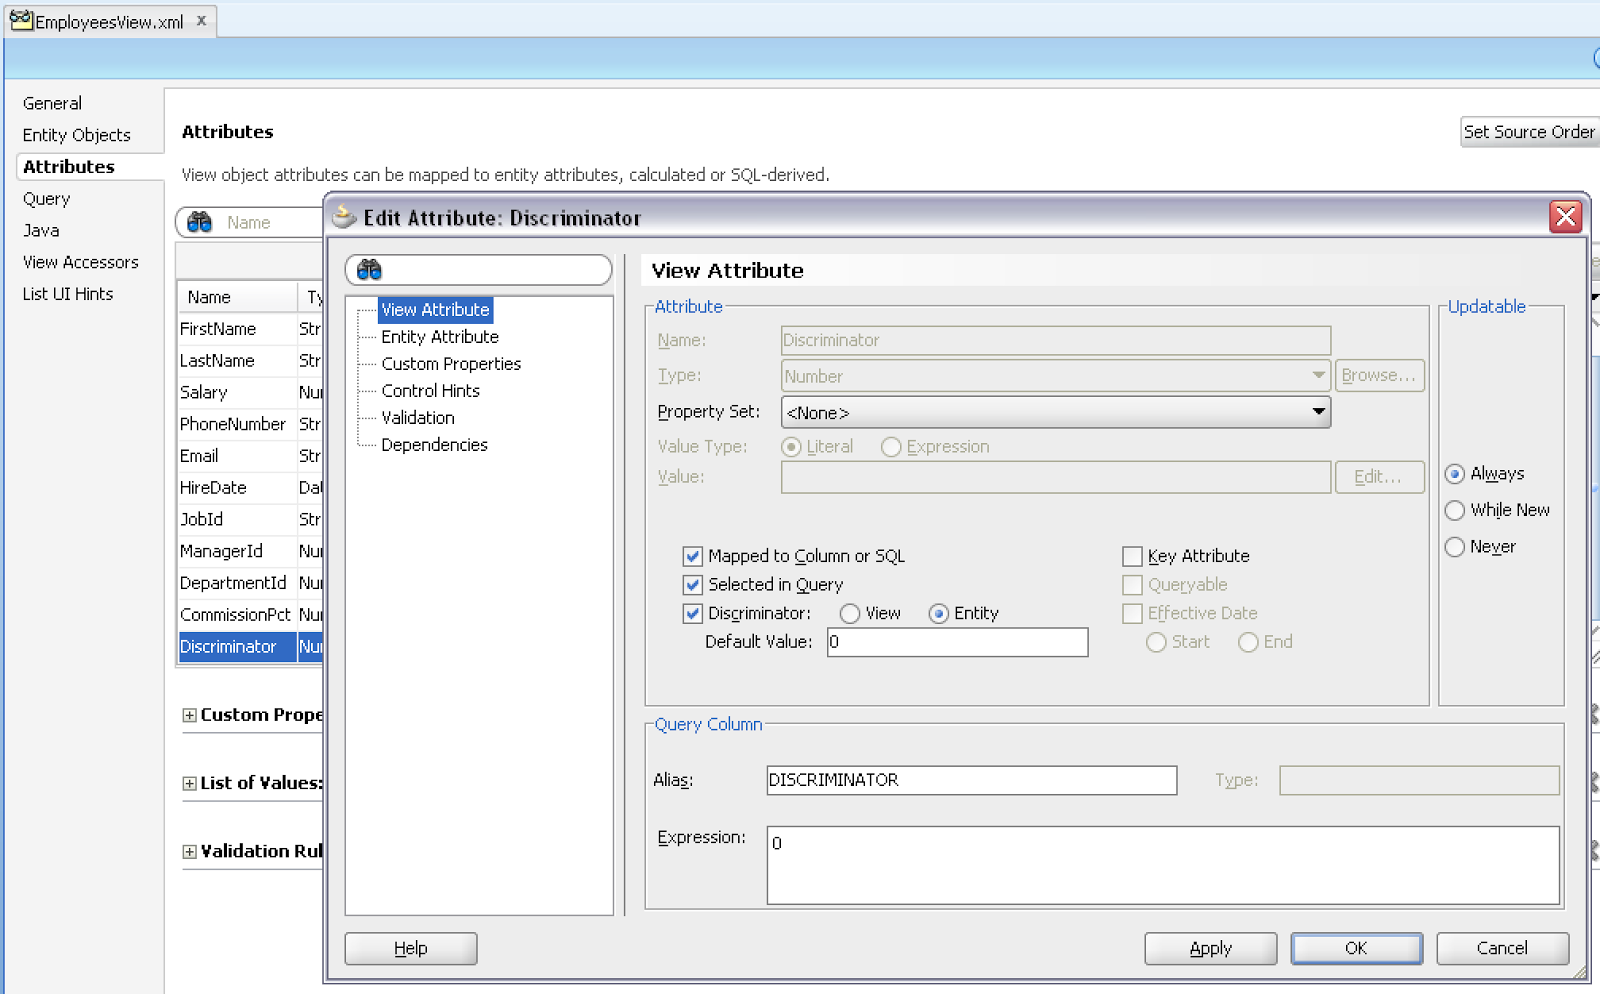The image size is (1600, 994).
Task: Click the Set Source Order button
Action: (x=1530, y=132)
